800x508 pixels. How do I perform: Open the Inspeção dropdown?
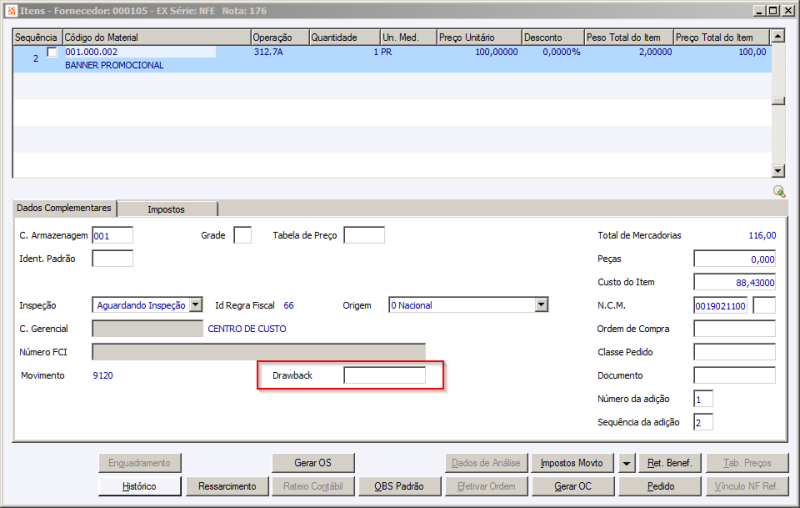(196, 305)
